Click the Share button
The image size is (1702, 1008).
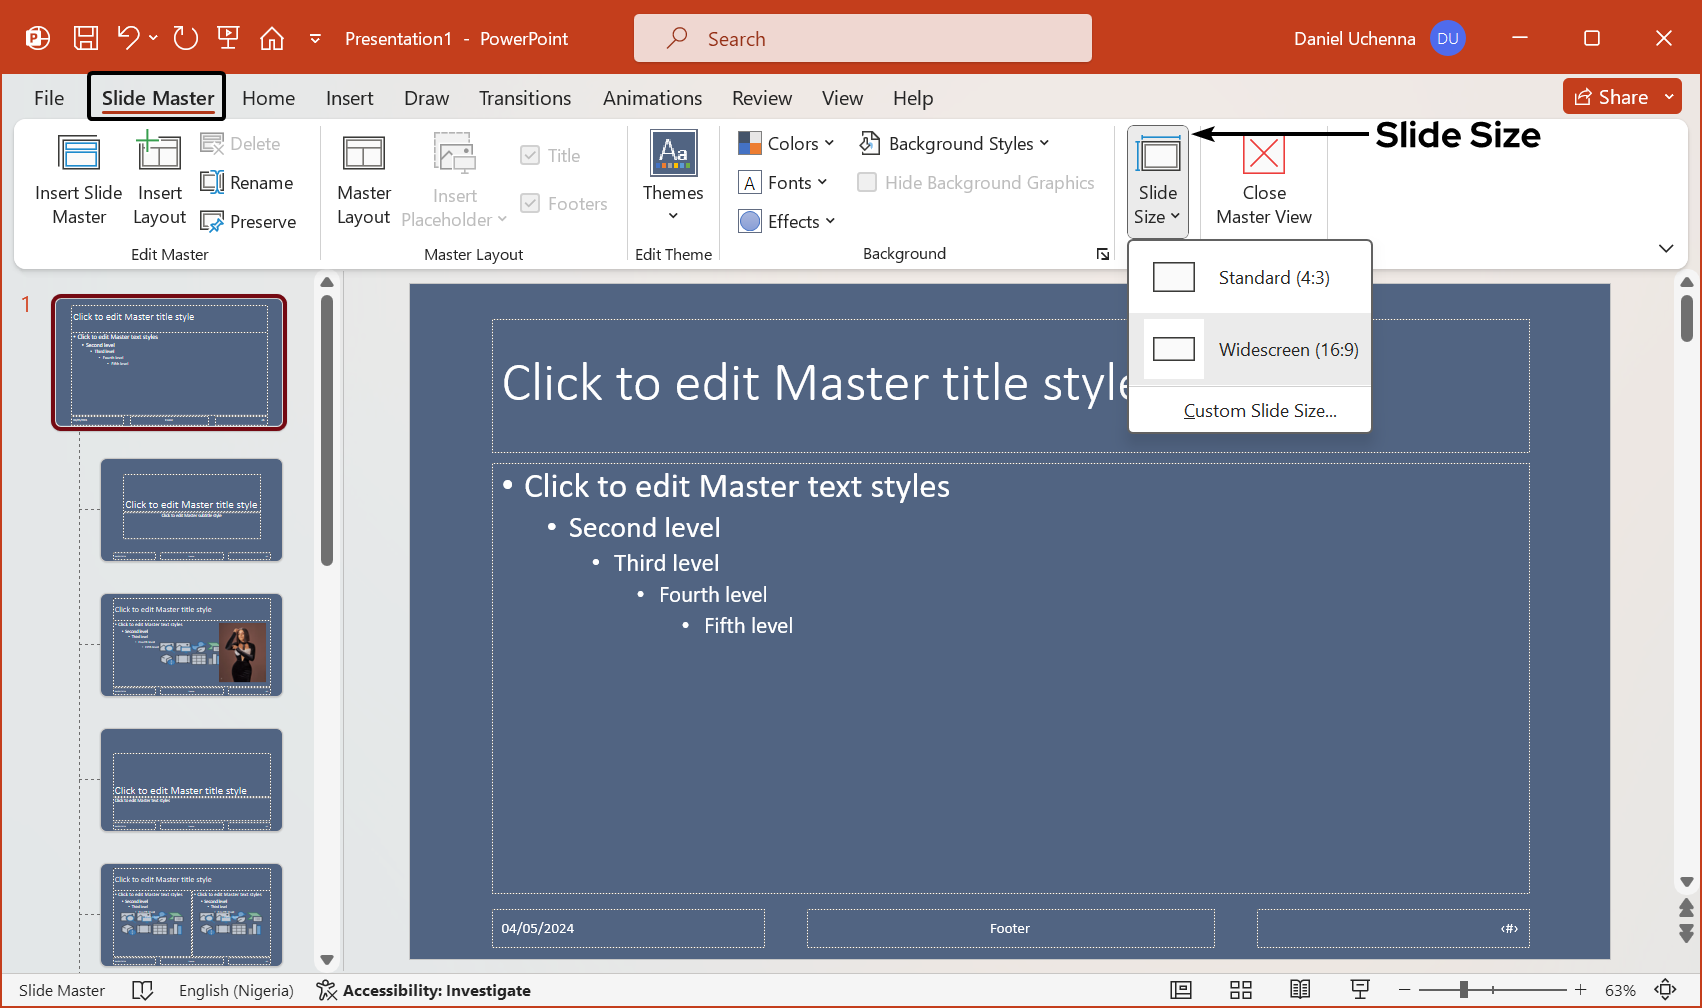click(1611, 97)
